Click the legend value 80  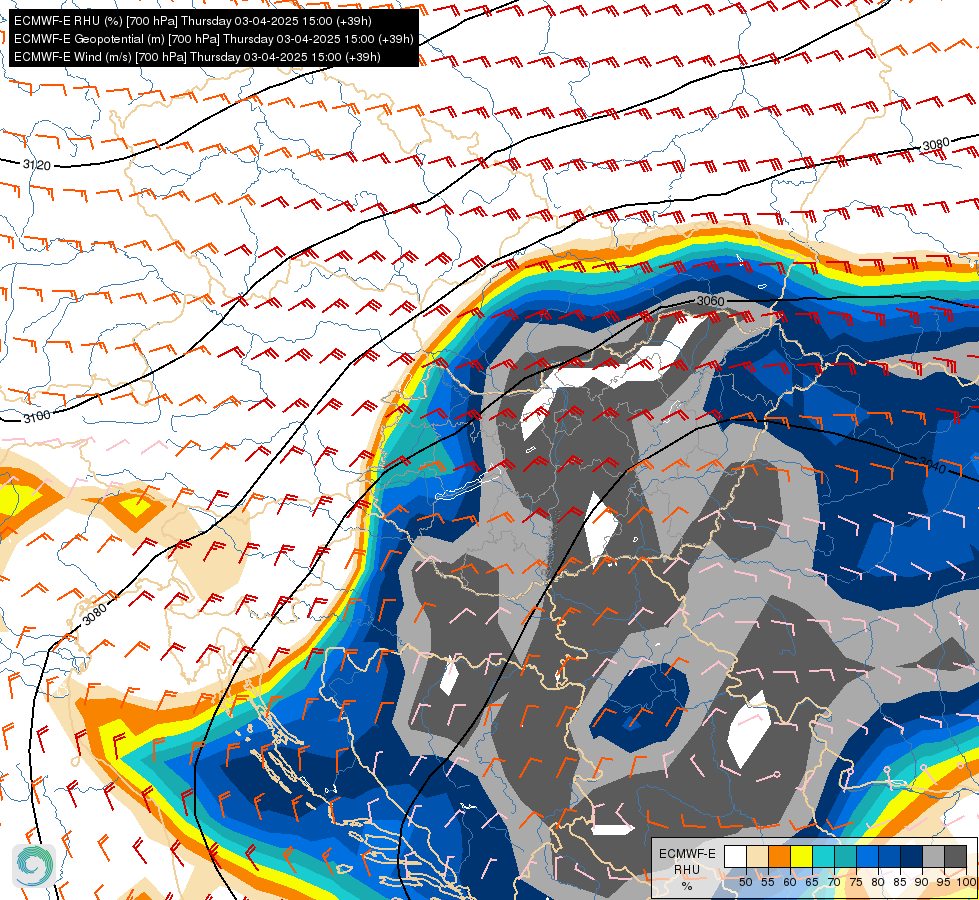(878, 883)
